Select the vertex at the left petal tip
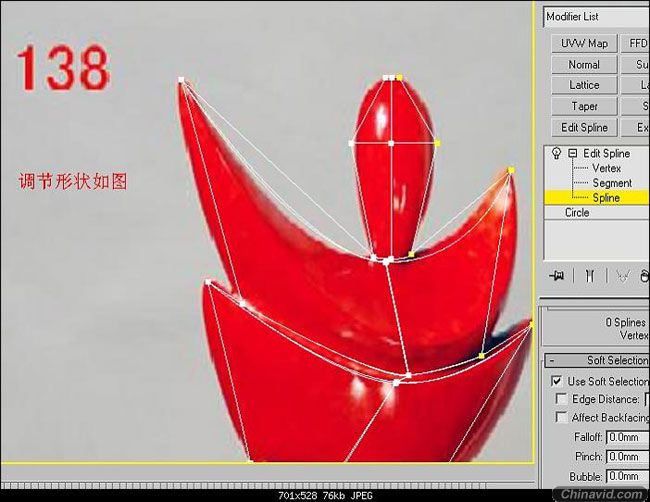The image size is (650, 502). coord(181,80)
